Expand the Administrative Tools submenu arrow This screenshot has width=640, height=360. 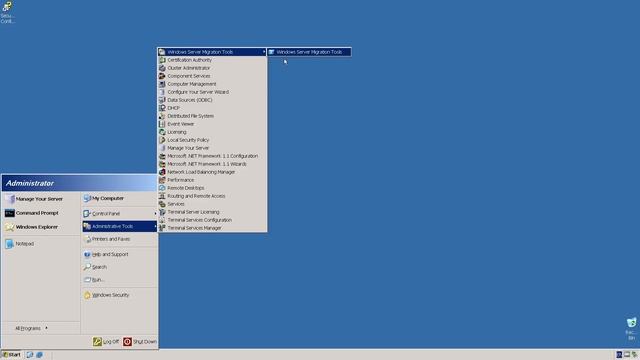point(155,226)
